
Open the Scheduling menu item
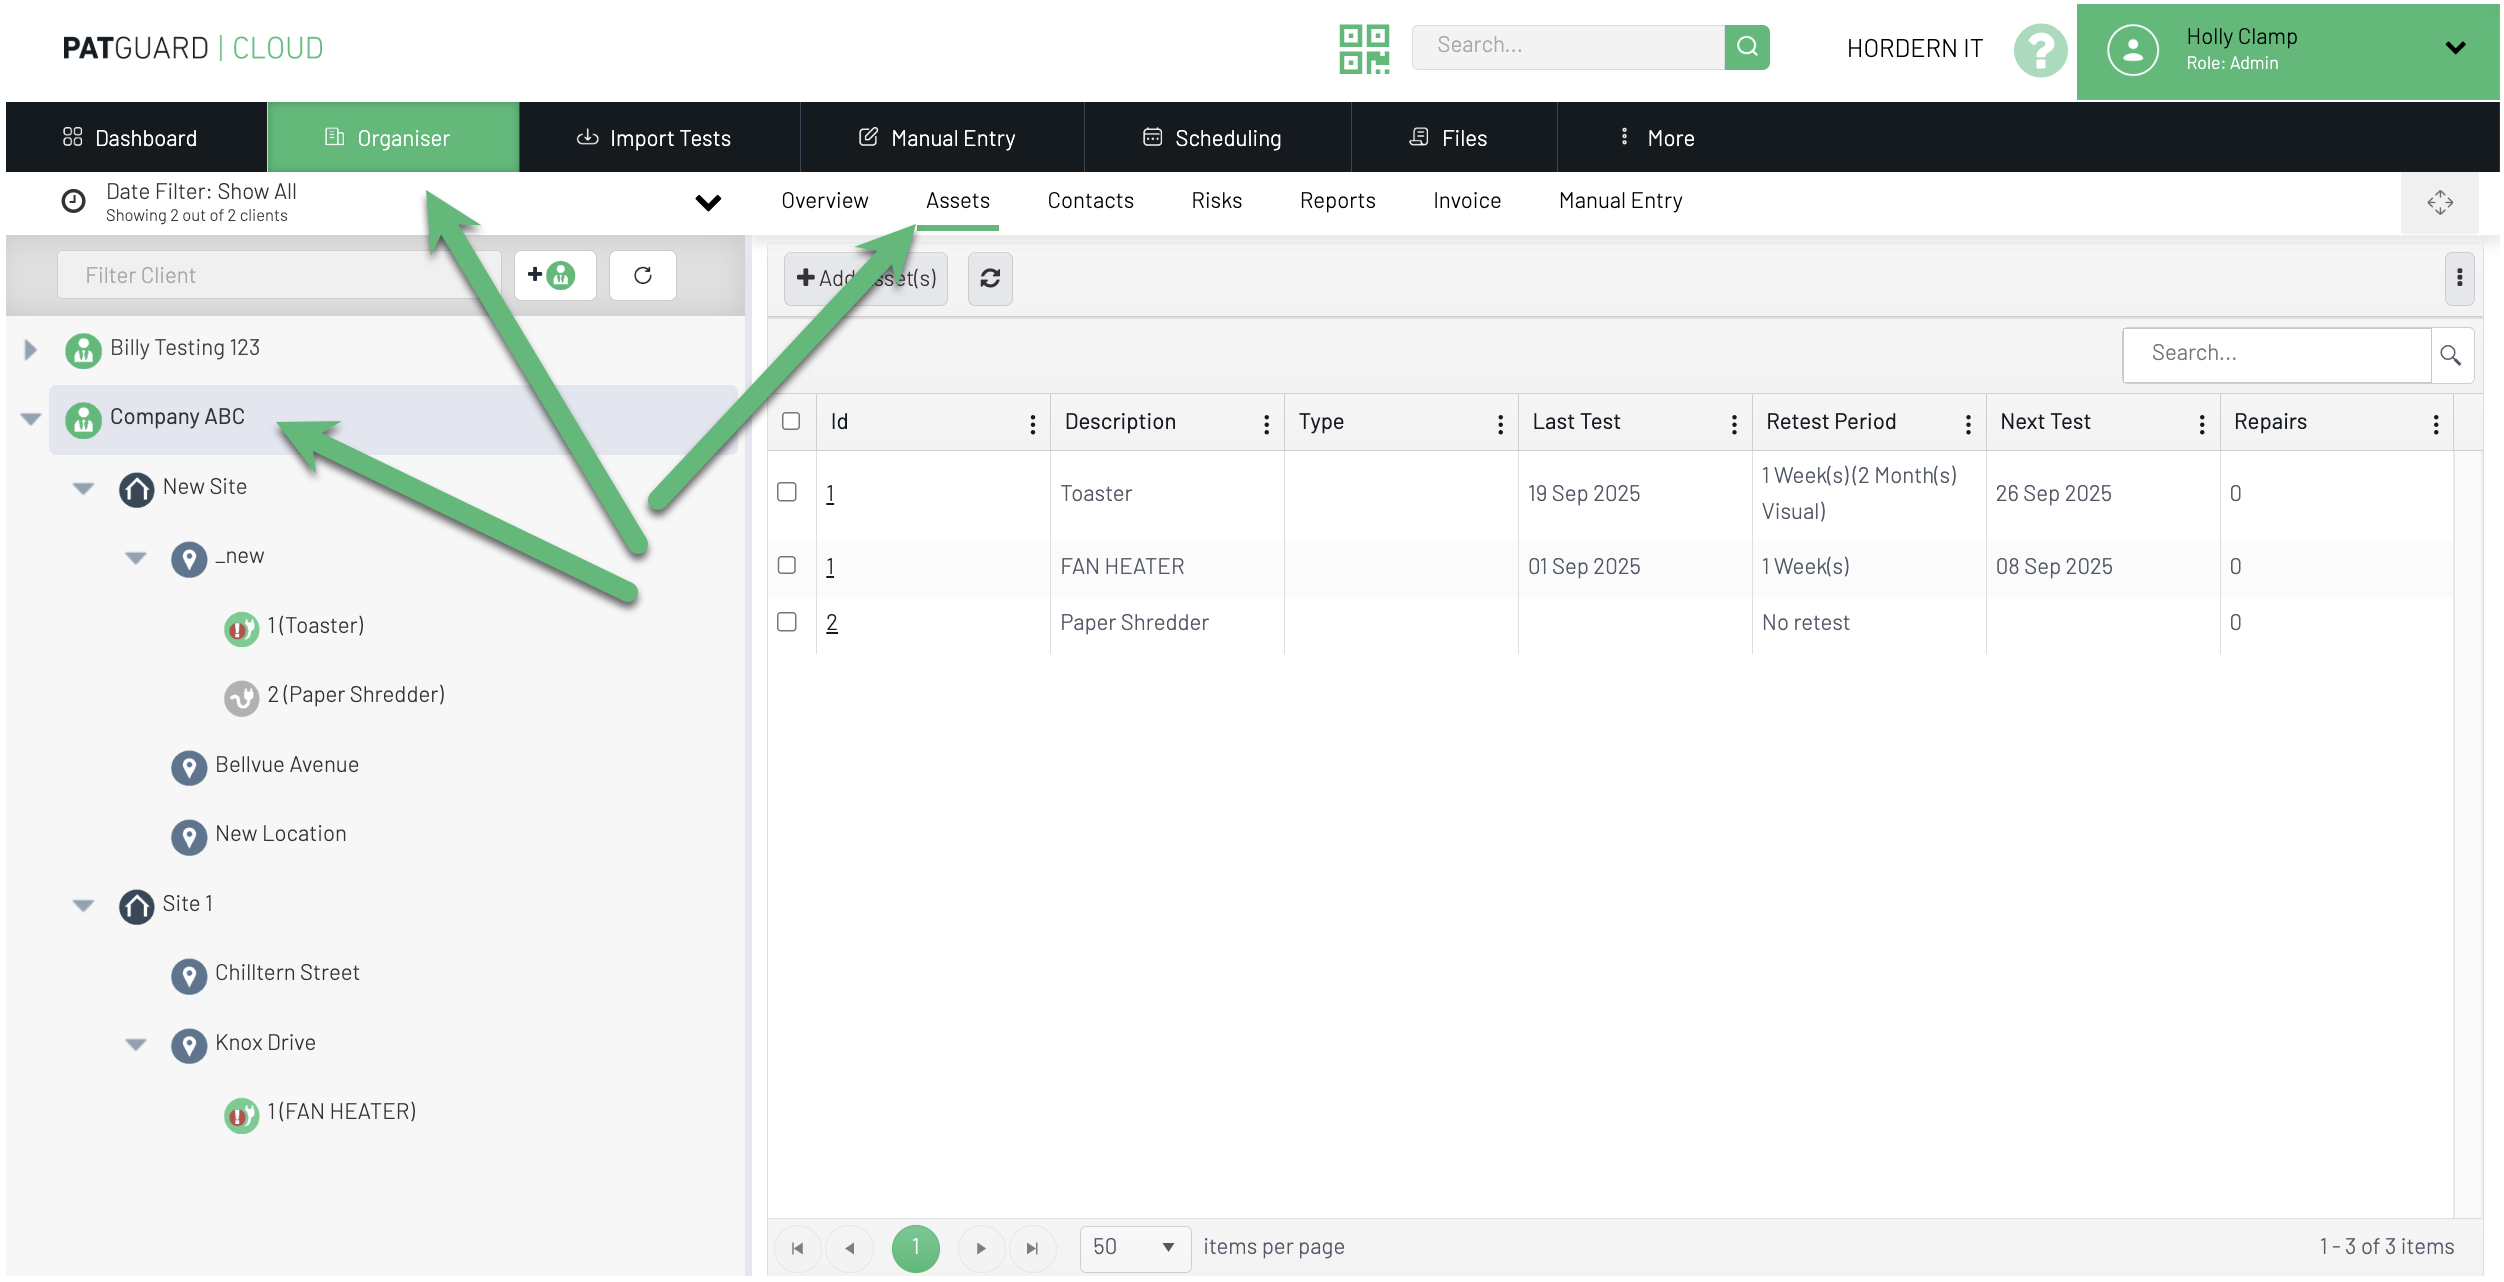(1212, 138)
